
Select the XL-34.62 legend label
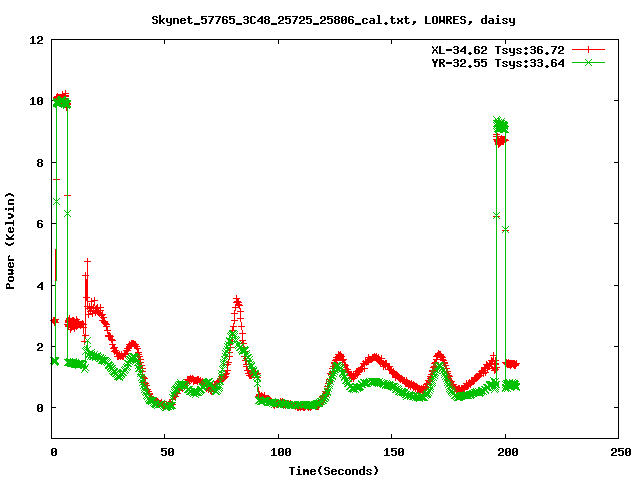491,49
